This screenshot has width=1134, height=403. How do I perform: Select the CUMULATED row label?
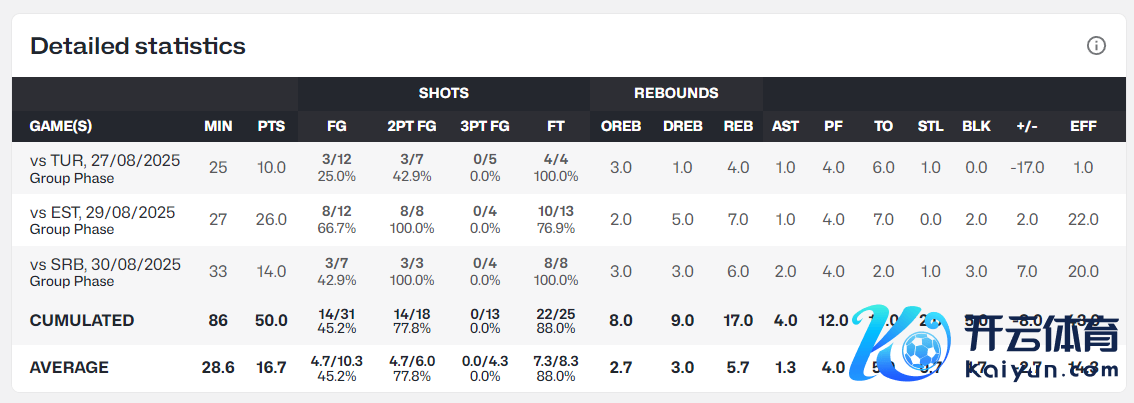(82, 320)
